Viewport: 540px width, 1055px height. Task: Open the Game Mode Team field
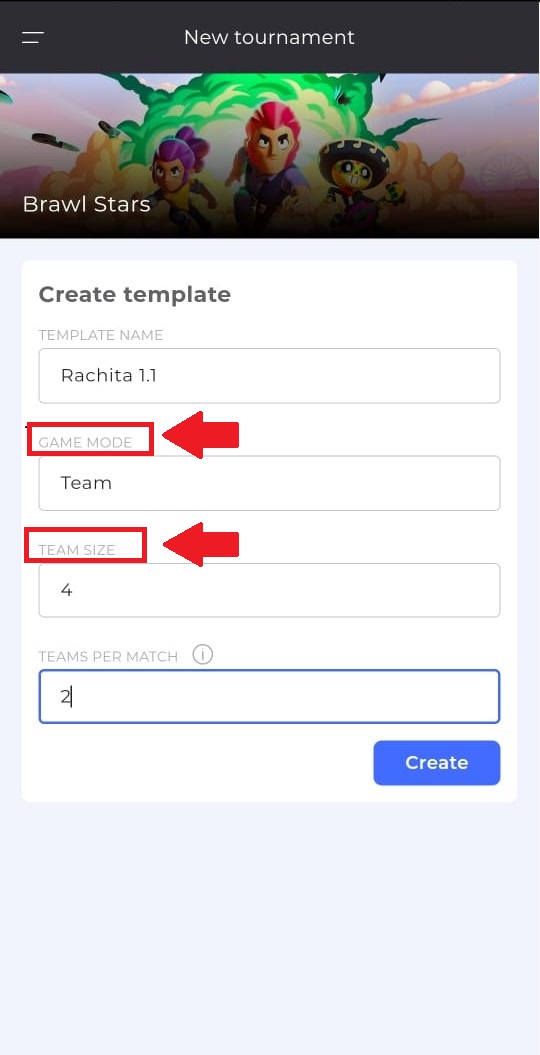click(269, 483)
